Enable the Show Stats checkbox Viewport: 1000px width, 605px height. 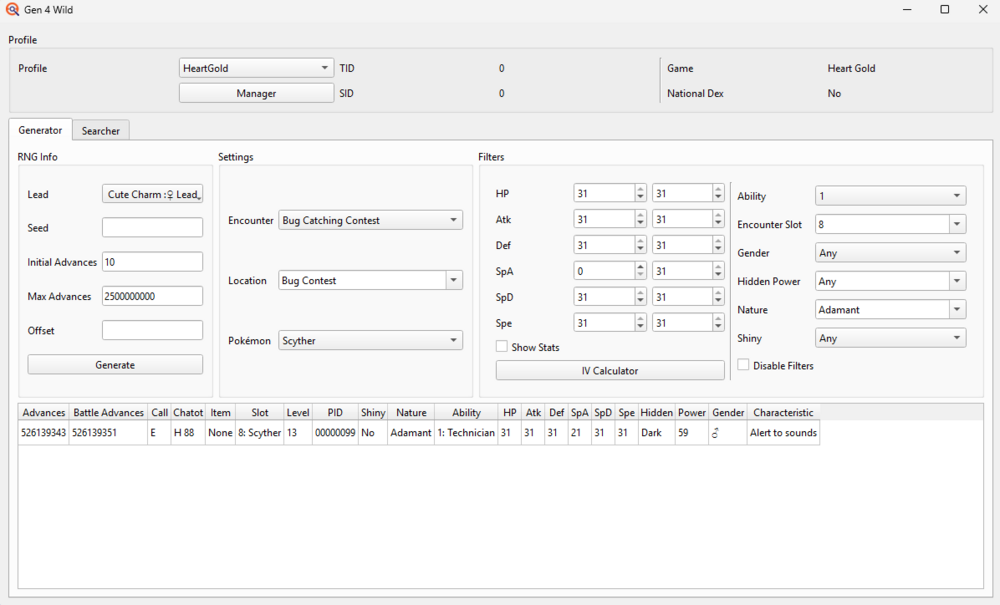[x=502, y=347]
